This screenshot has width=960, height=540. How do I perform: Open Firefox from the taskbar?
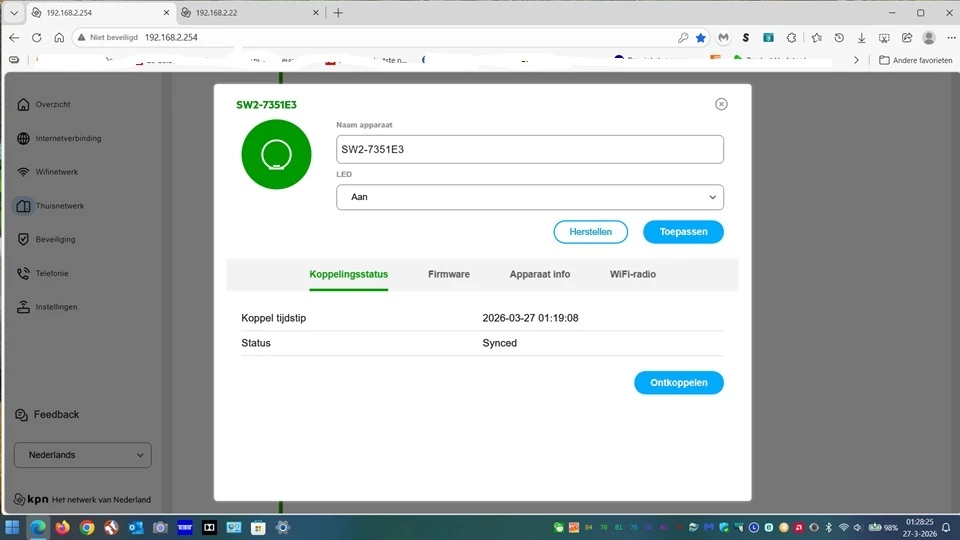point(62,527)
